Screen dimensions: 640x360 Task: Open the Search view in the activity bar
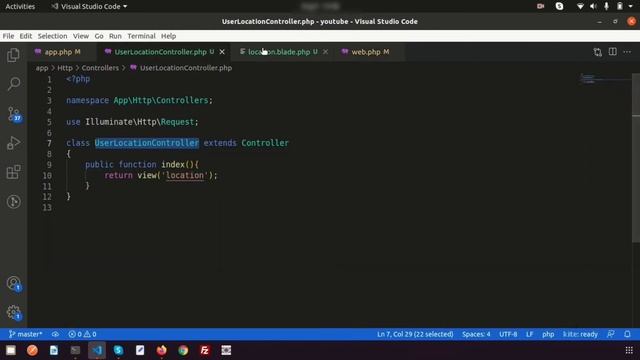[x=13, y=84]
